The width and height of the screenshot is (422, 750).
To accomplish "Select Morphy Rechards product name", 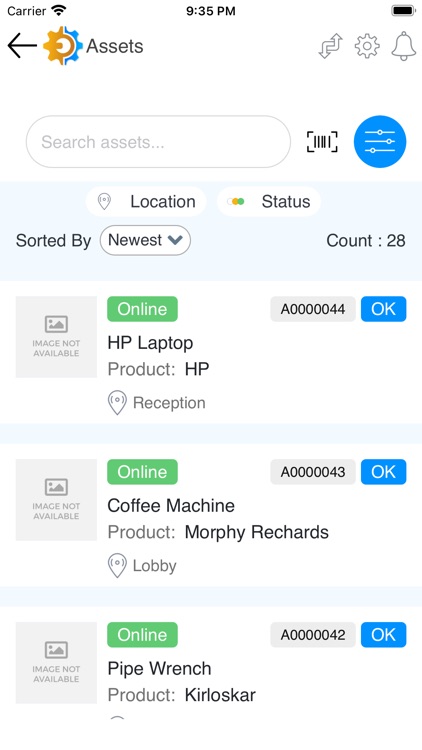I will coord(257,532).
